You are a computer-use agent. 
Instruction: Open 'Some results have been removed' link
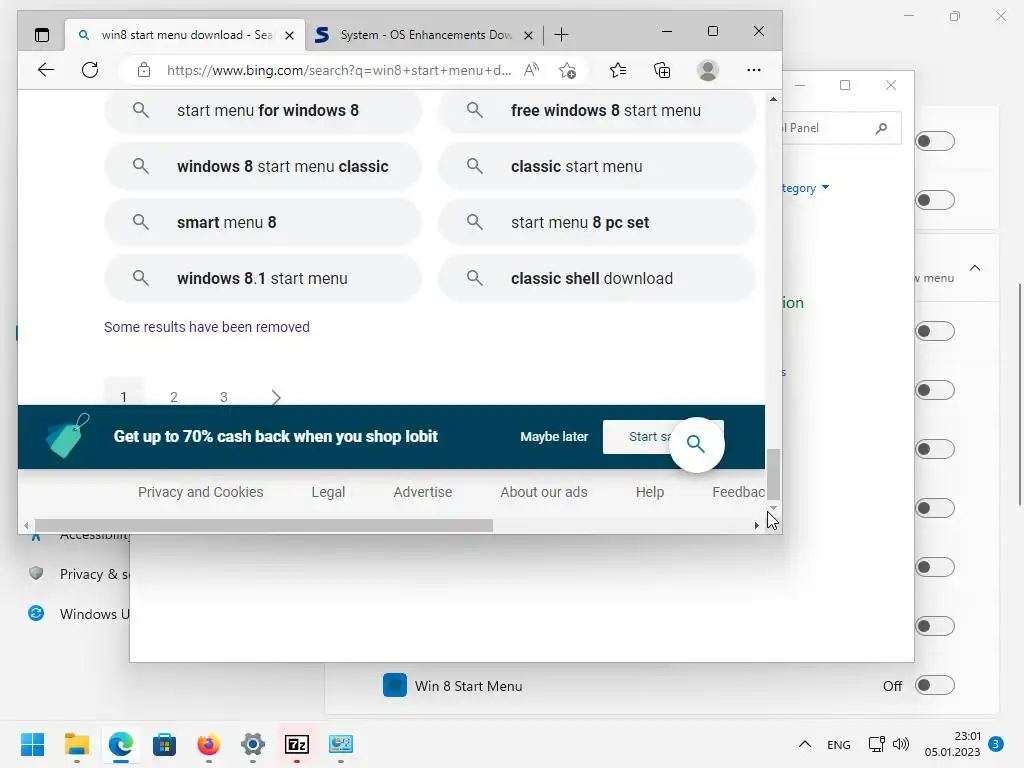pos(206,327)
